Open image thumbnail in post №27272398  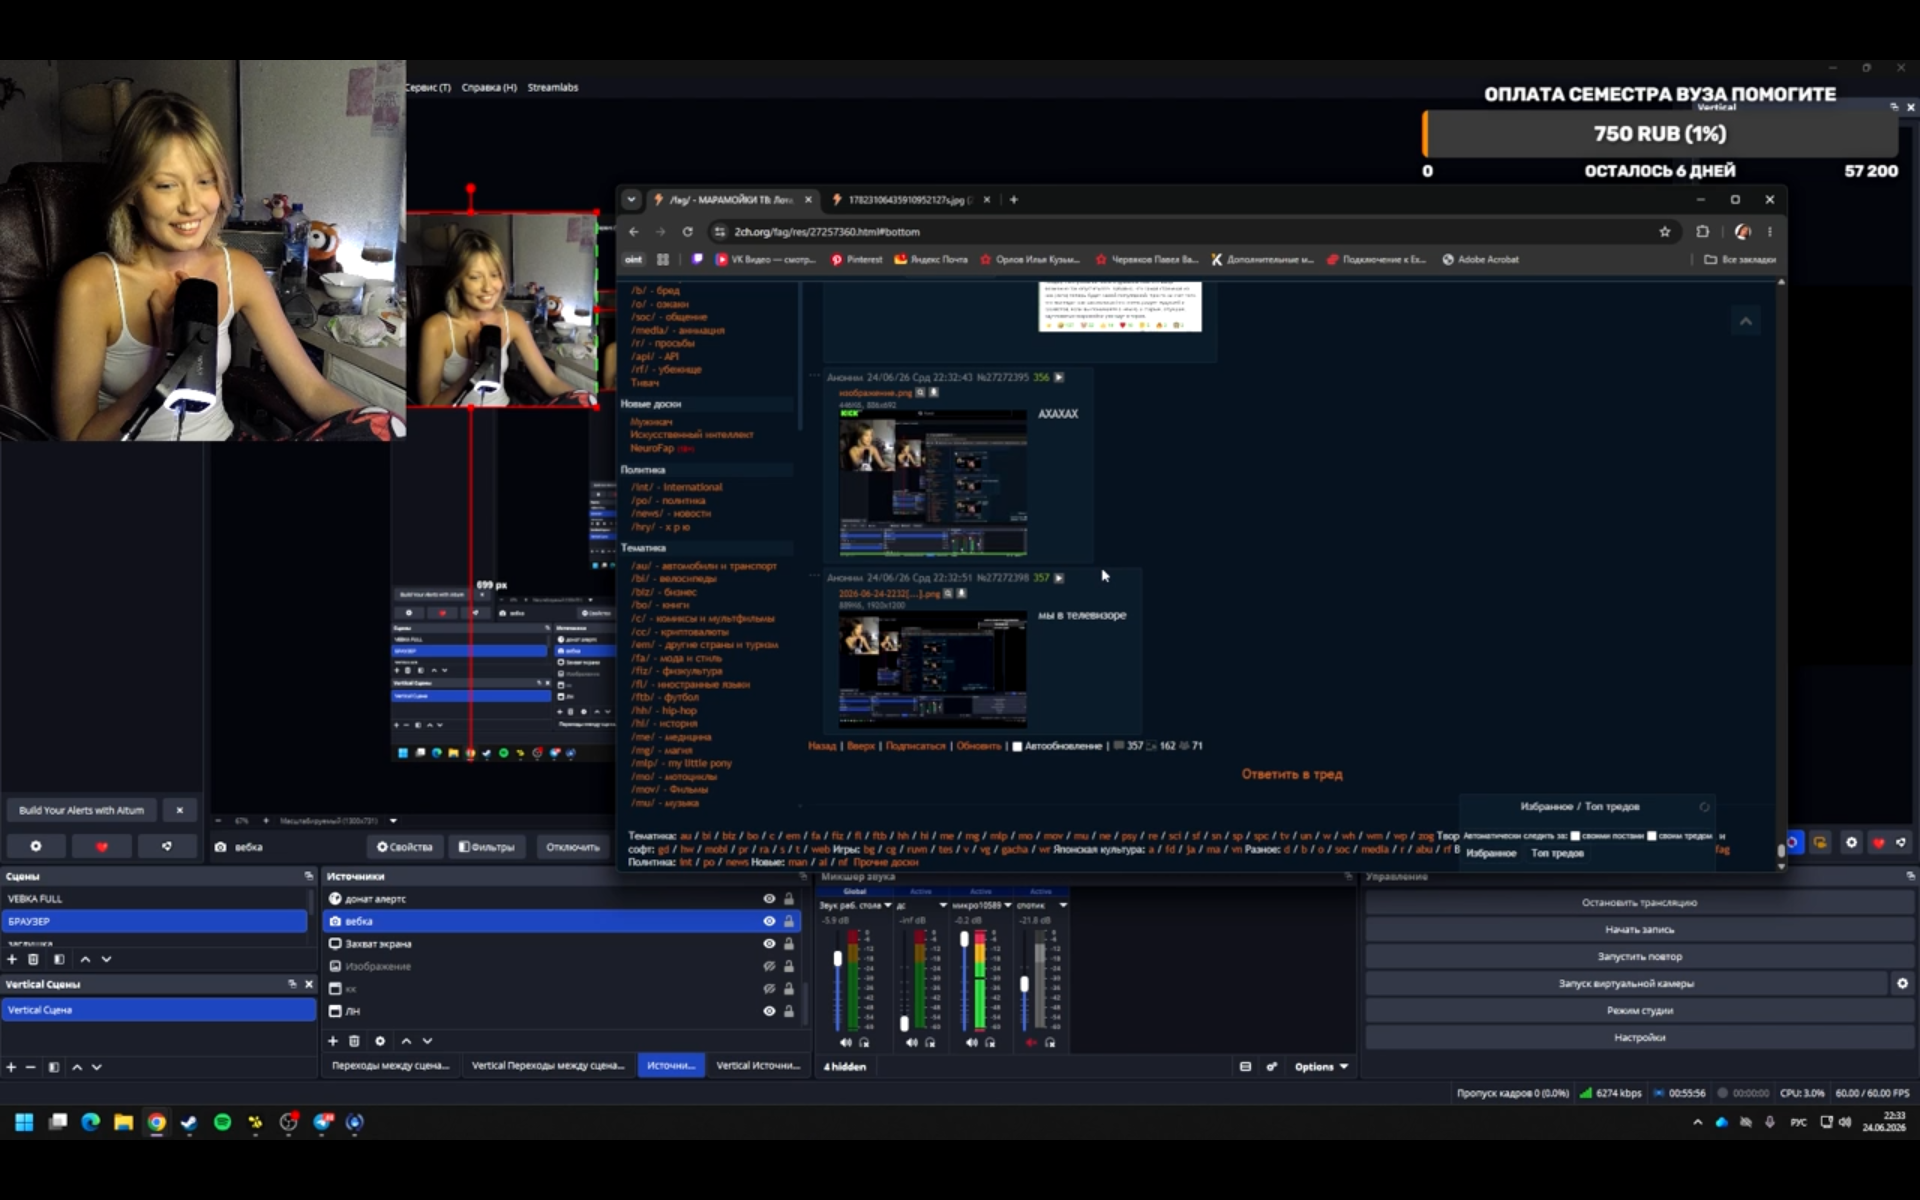(x=933, y=669)
